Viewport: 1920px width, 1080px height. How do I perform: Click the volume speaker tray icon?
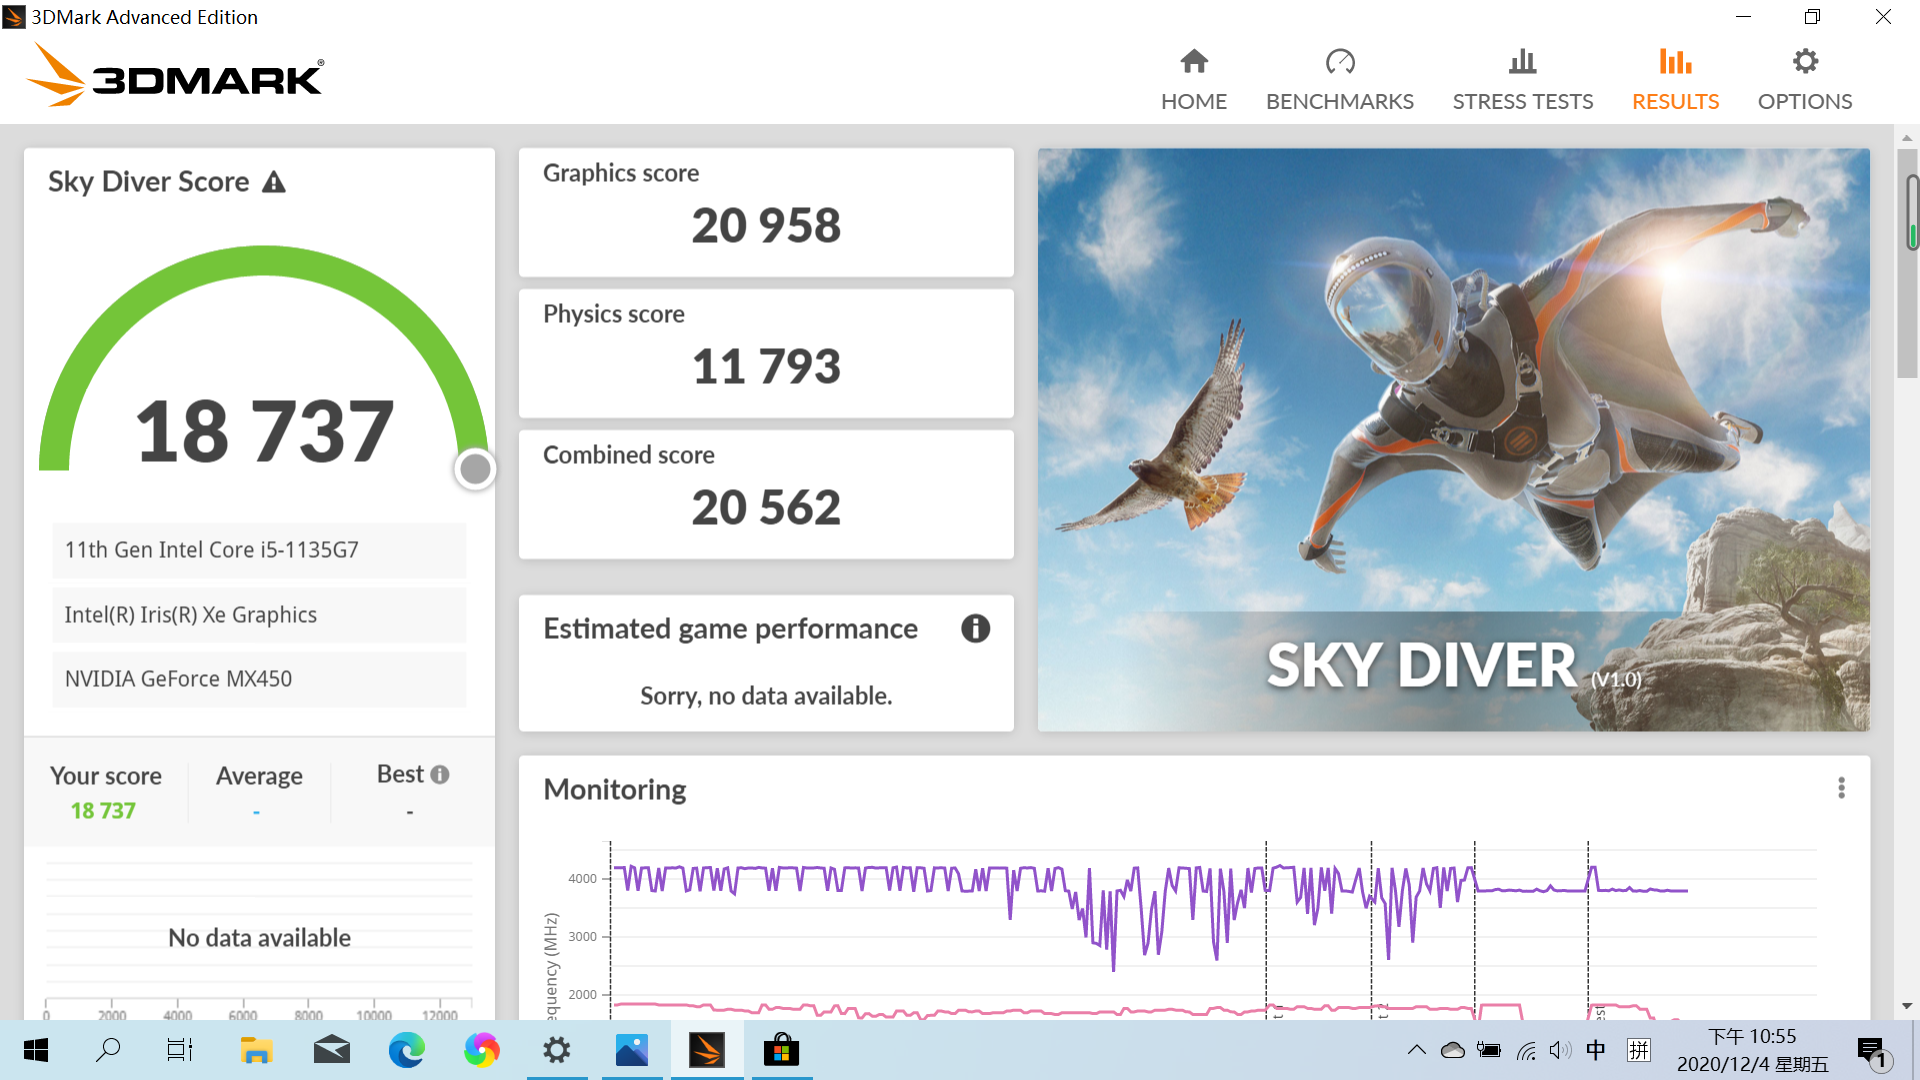coord(1560,1050)
